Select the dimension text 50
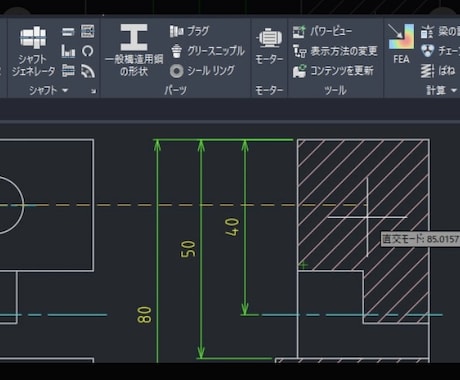 [188, 249]
